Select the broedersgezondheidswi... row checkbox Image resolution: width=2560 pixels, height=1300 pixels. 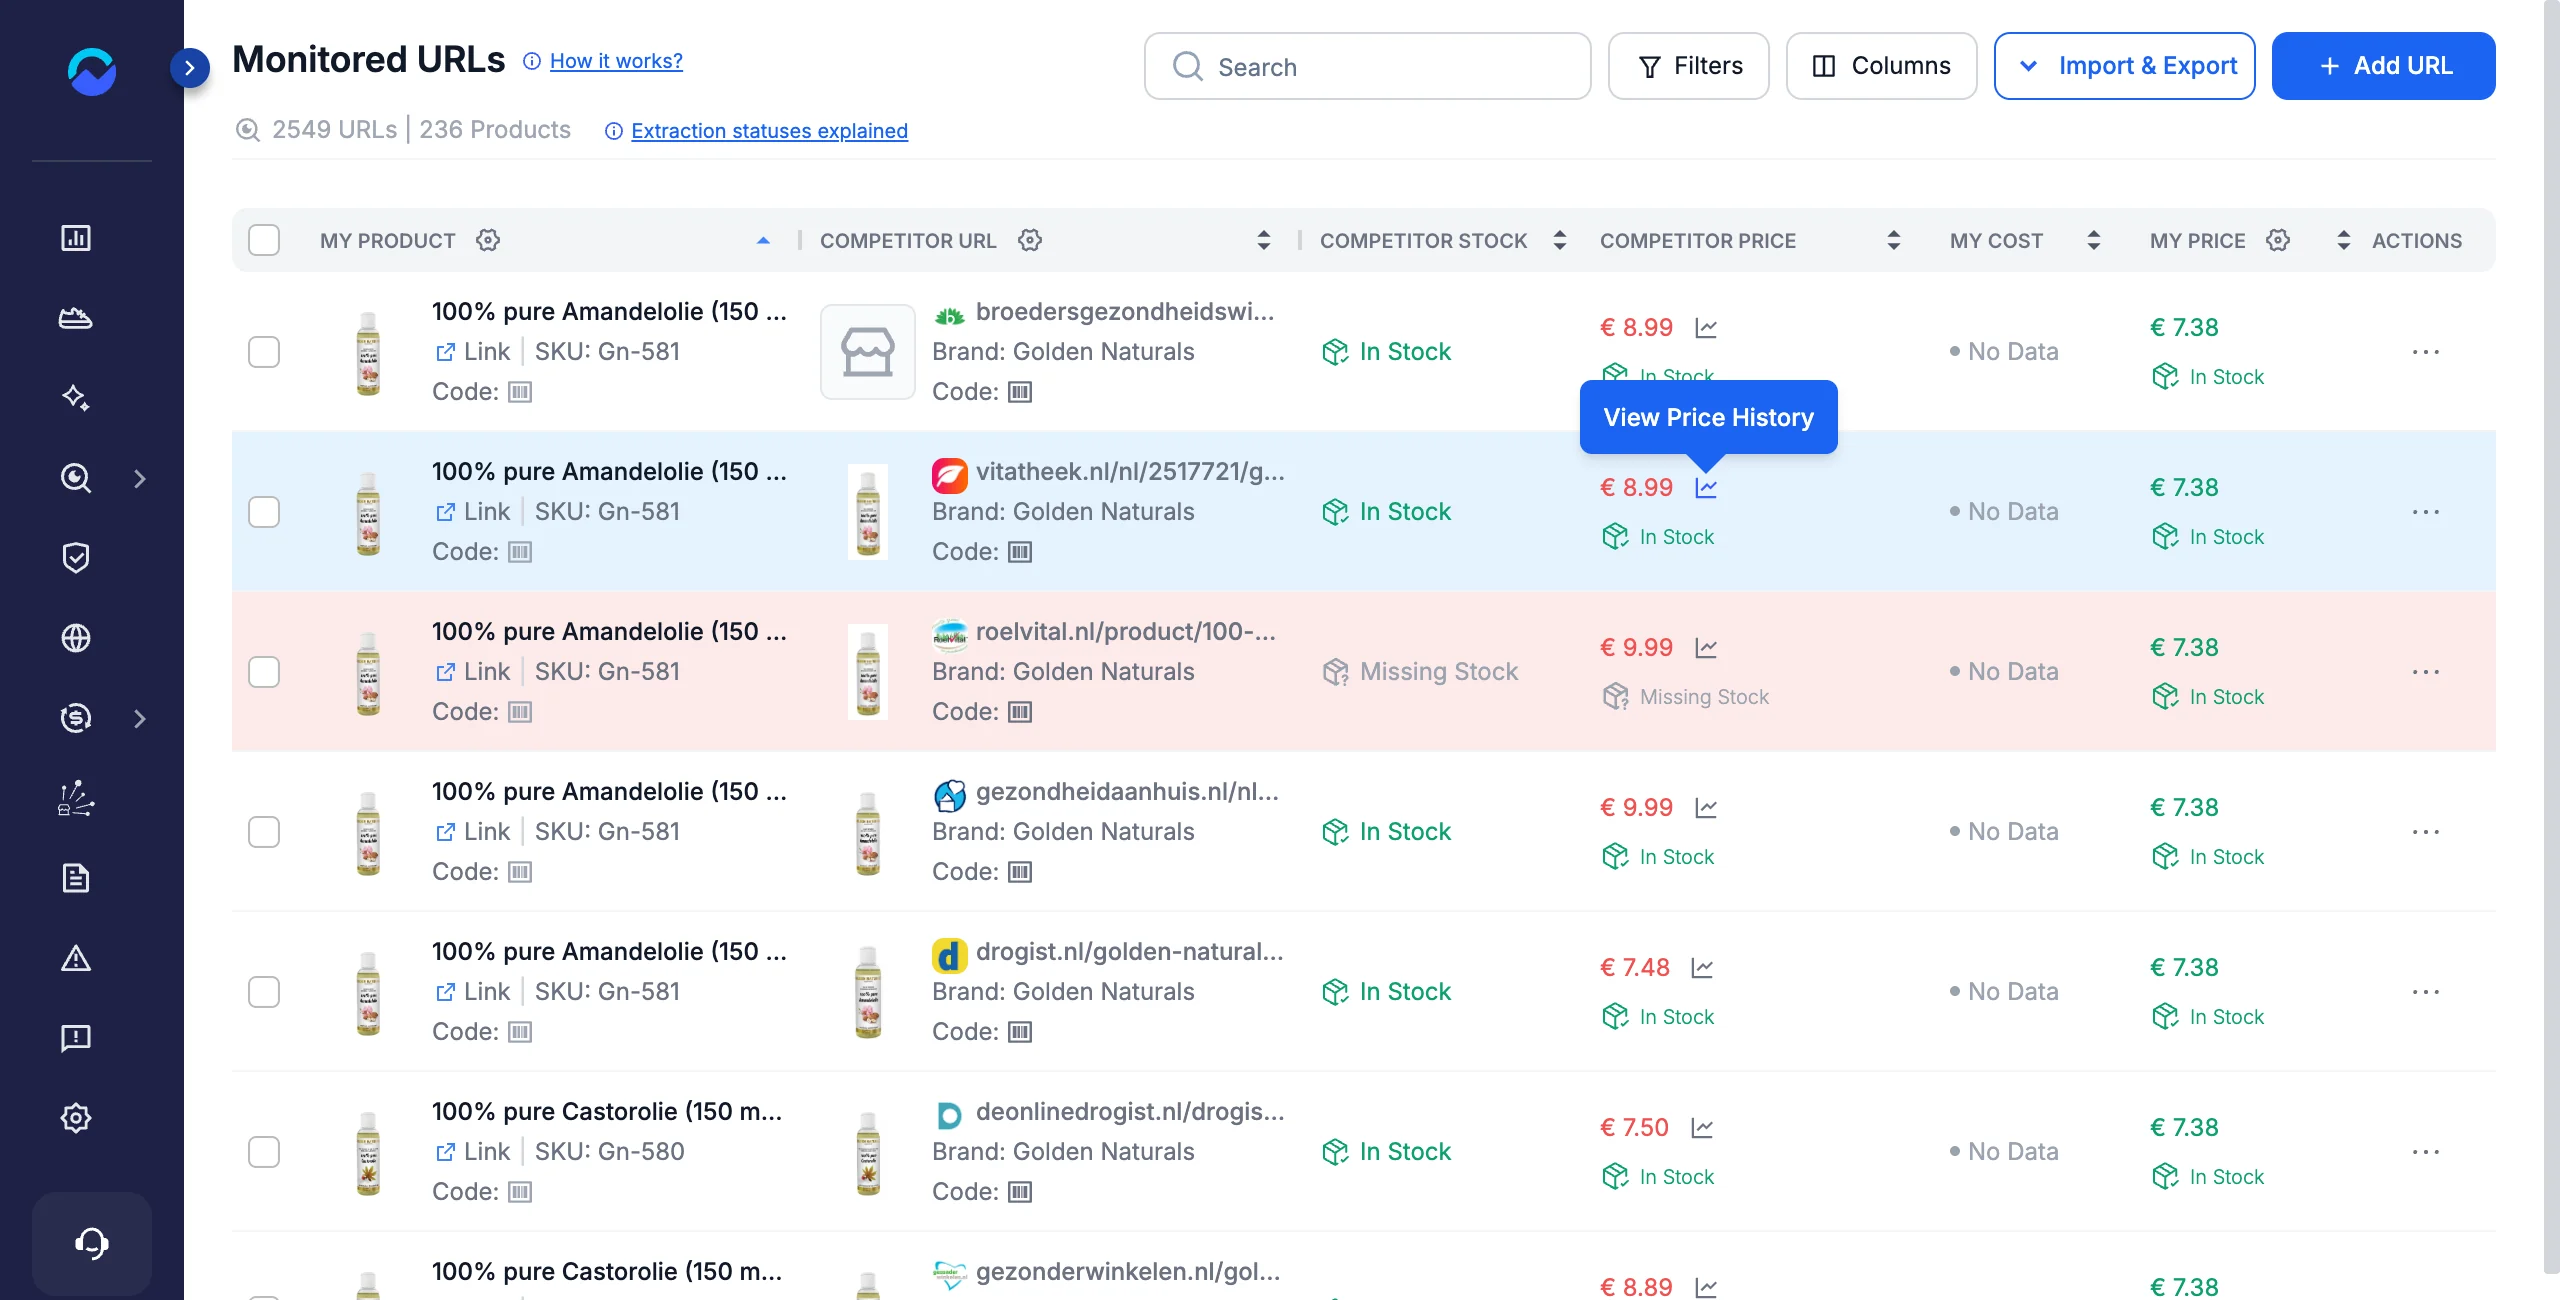pyautogui.click(x=264, y=352)
